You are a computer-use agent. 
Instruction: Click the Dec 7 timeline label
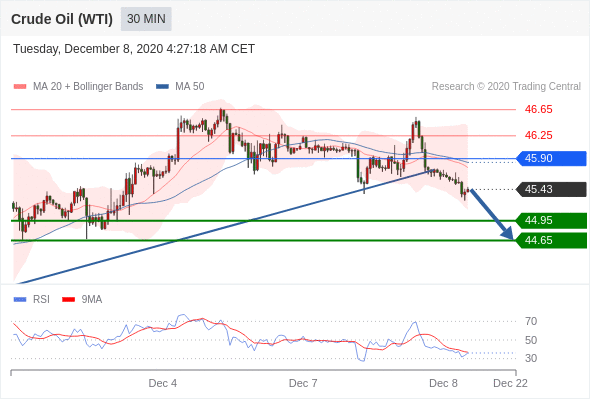click(x=303, y=383)
